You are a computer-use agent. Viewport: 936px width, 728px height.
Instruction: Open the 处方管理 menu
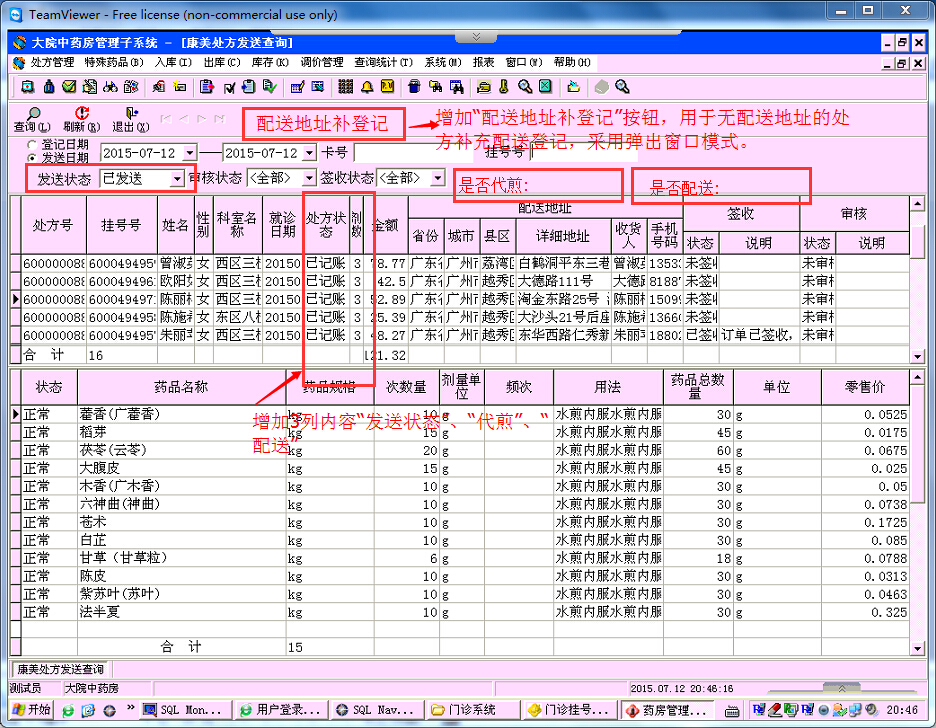[x=52, y=62]
